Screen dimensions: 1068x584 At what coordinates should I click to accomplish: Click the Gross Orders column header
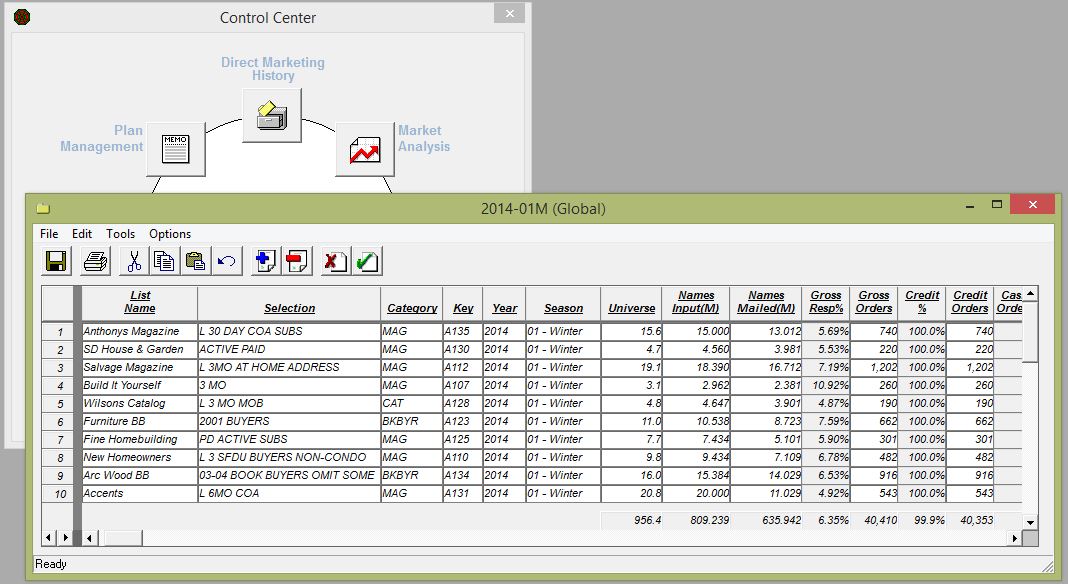click(874, 303)
